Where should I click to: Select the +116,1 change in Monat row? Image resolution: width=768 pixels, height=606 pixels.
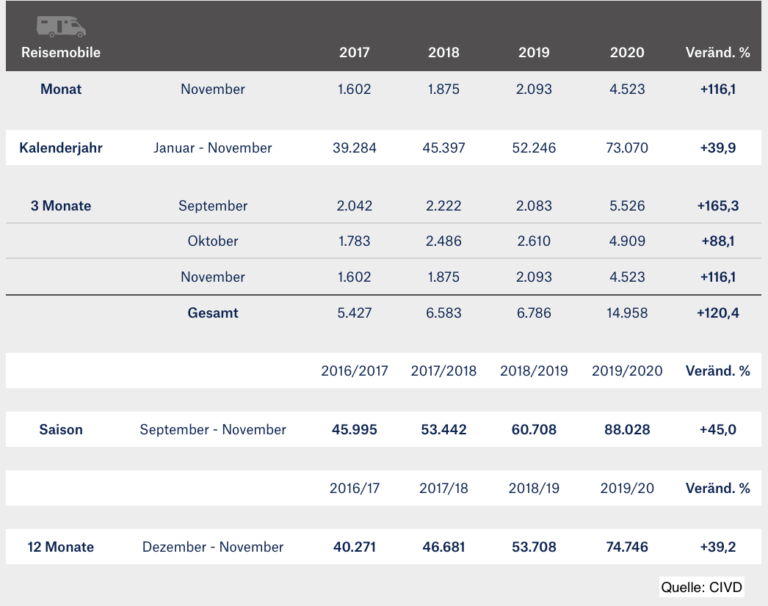pyautogui.click(x=718, y=89)
